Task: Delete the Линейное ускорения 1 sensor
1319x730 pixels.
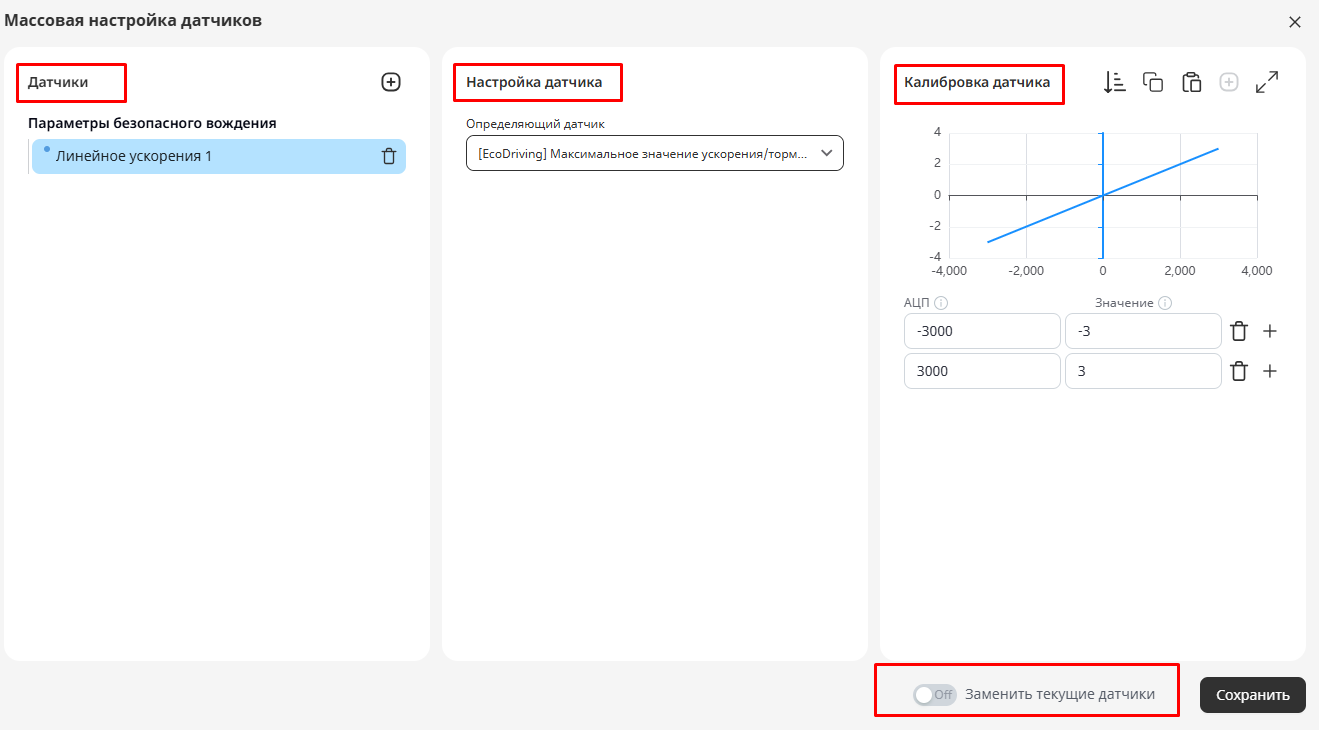Action: point(389,156)
